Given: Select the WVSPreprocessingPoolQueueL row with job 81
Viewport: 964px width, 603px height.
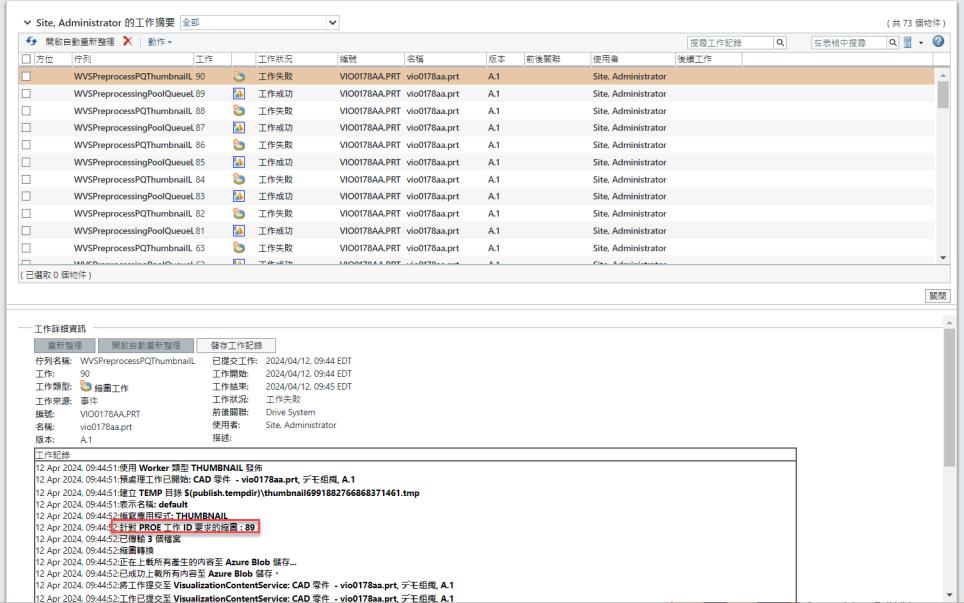Looking at the screenshot, I should (476, 231).
